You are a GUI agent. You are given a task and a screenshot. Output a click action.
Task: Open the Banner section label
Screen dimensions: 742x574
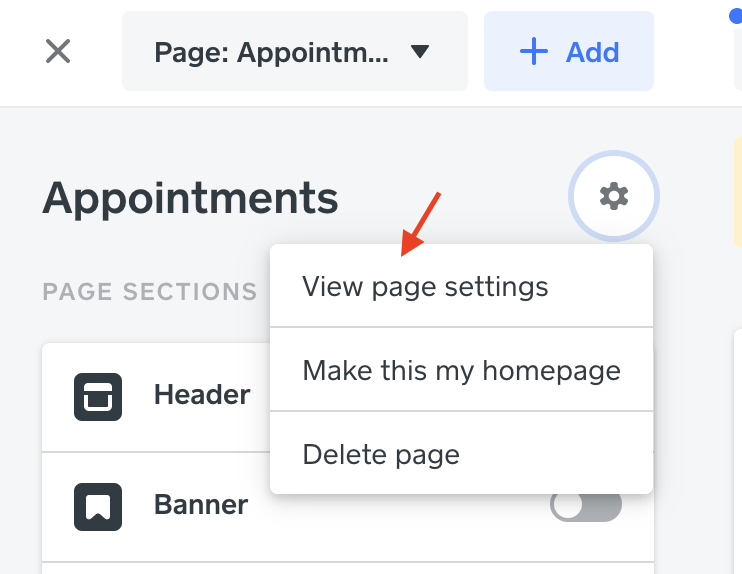[201, 504]
